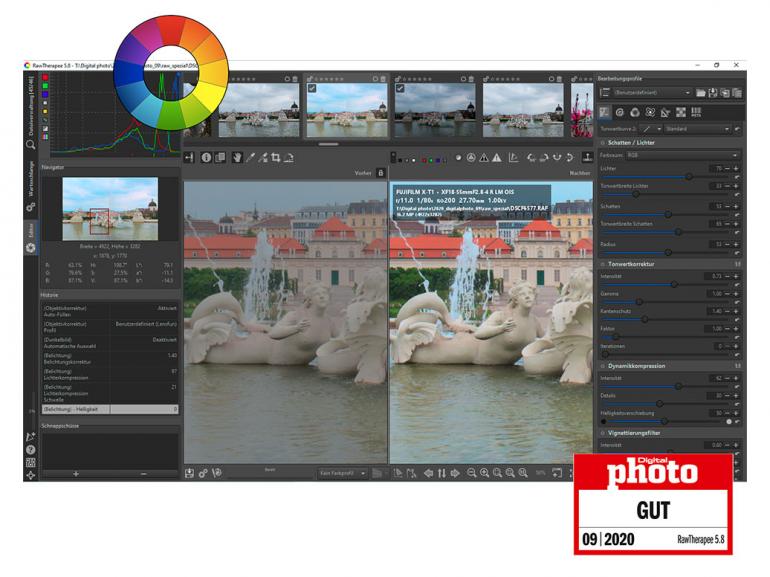Zoom out of the preview

click(471, 473)
